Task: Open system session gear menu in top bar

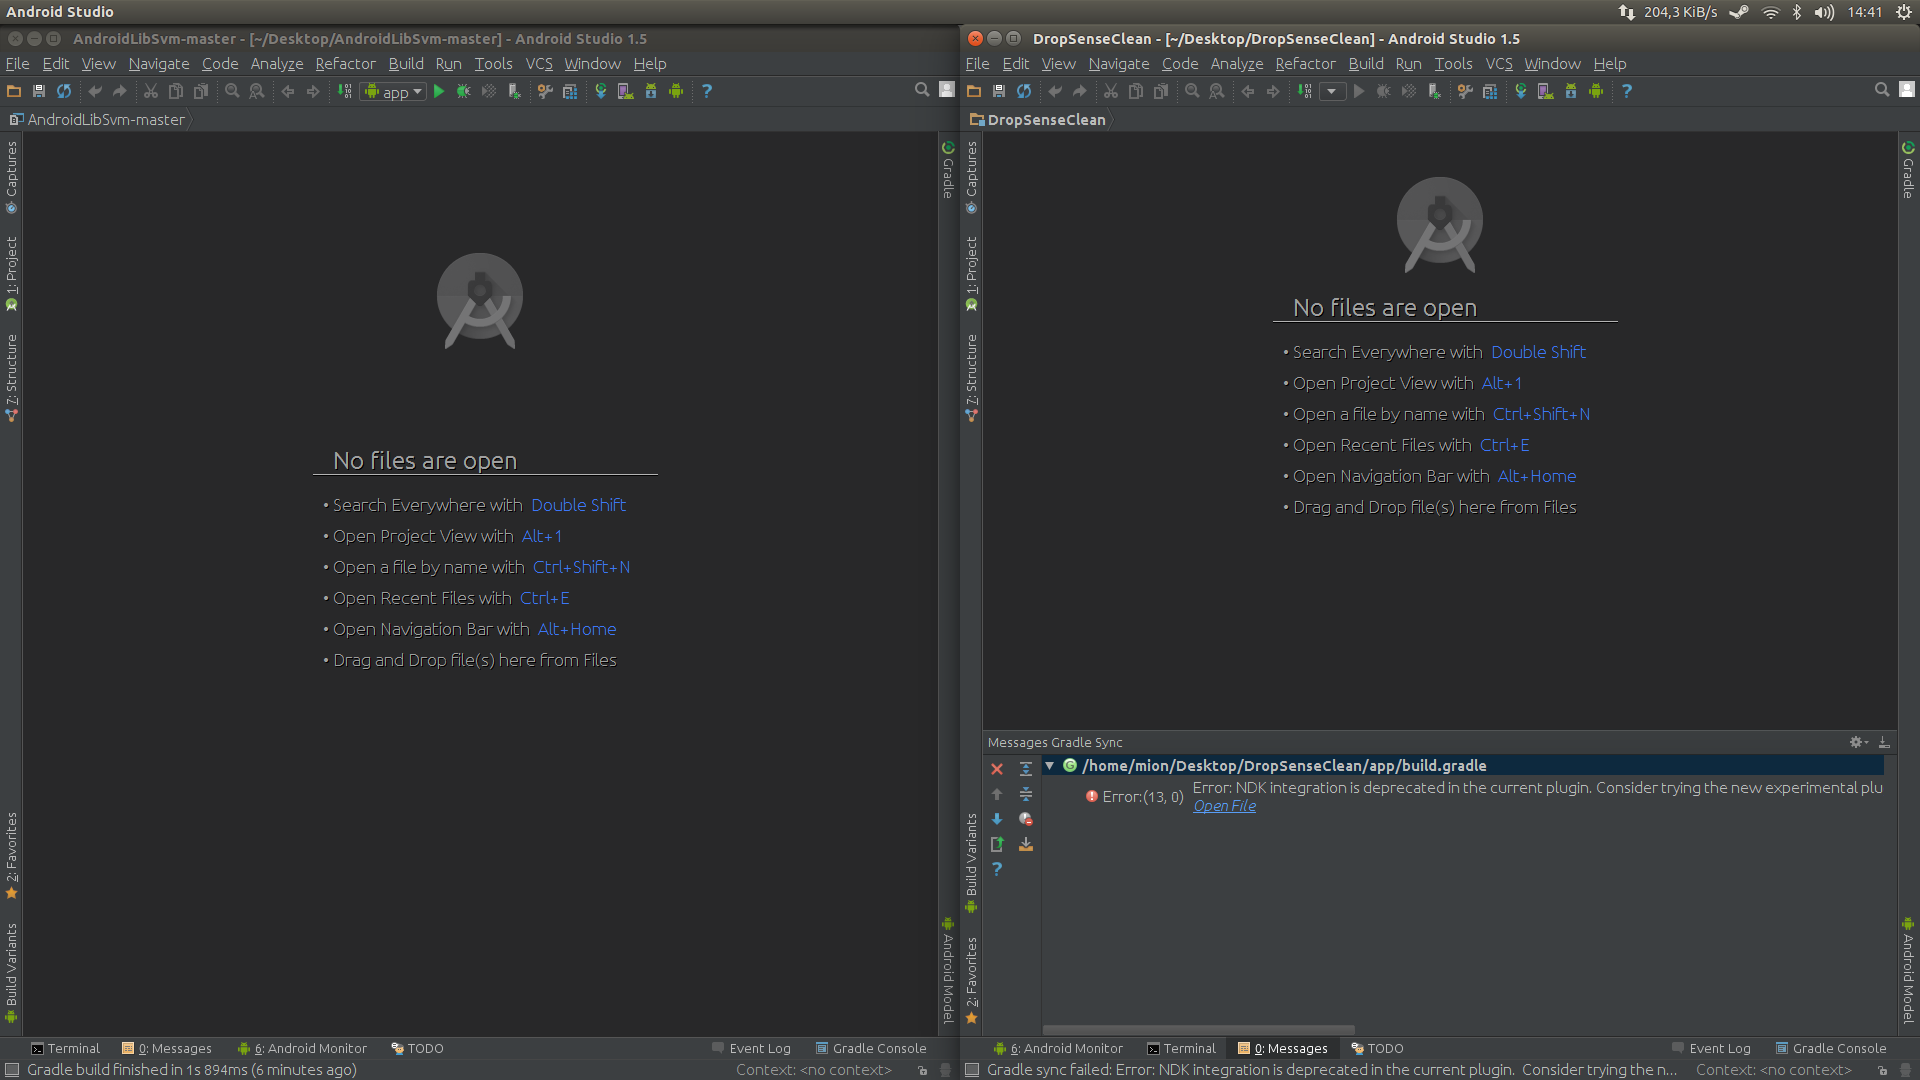Action: pos(1903,12)
